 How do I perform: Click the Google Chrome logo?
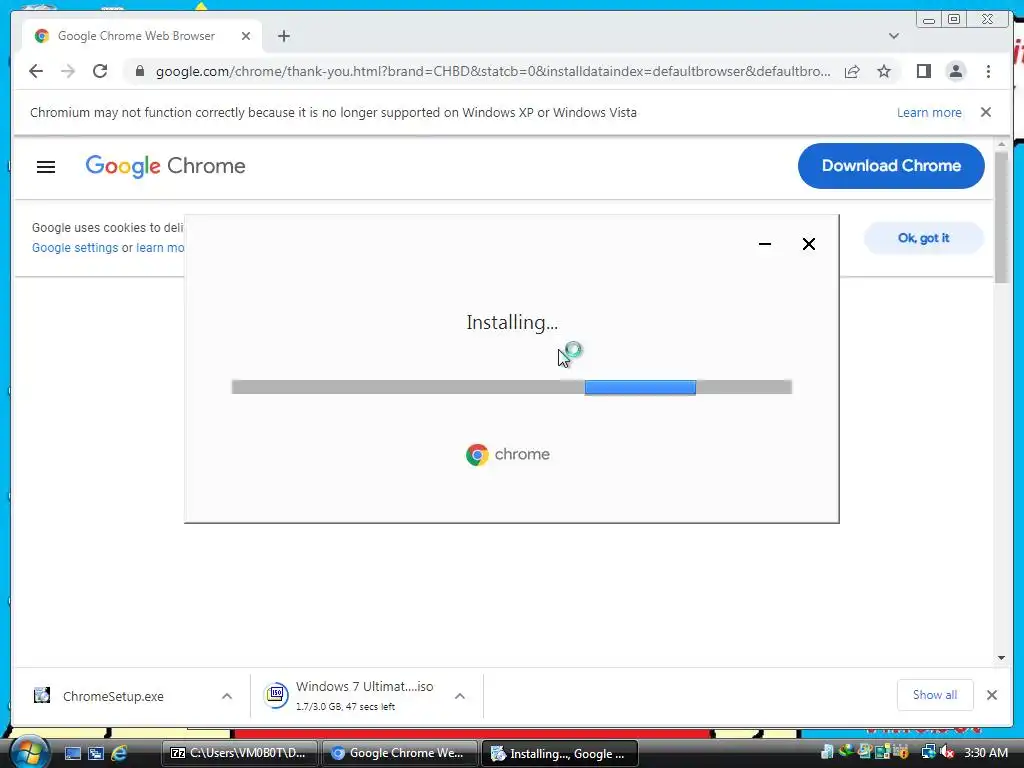(165, 167)
